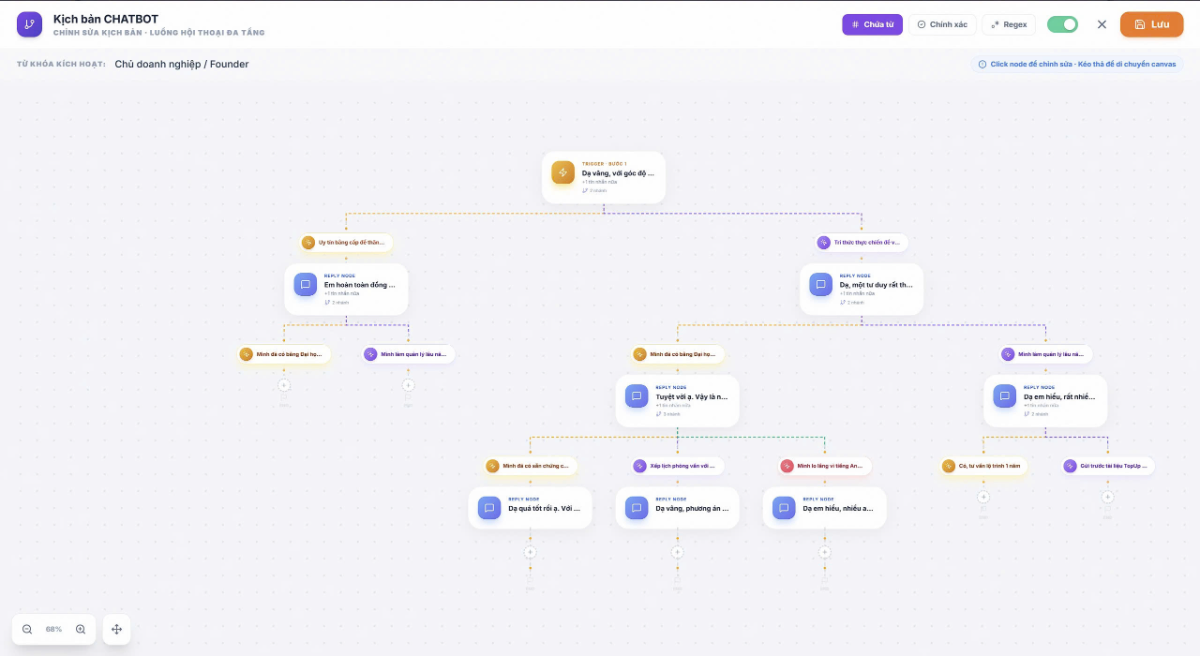The width and height of the screenshot is (1200, 656).
Task: Click chat icon of 'Tuyệt vời ạ' node
Action: point(637,396)
